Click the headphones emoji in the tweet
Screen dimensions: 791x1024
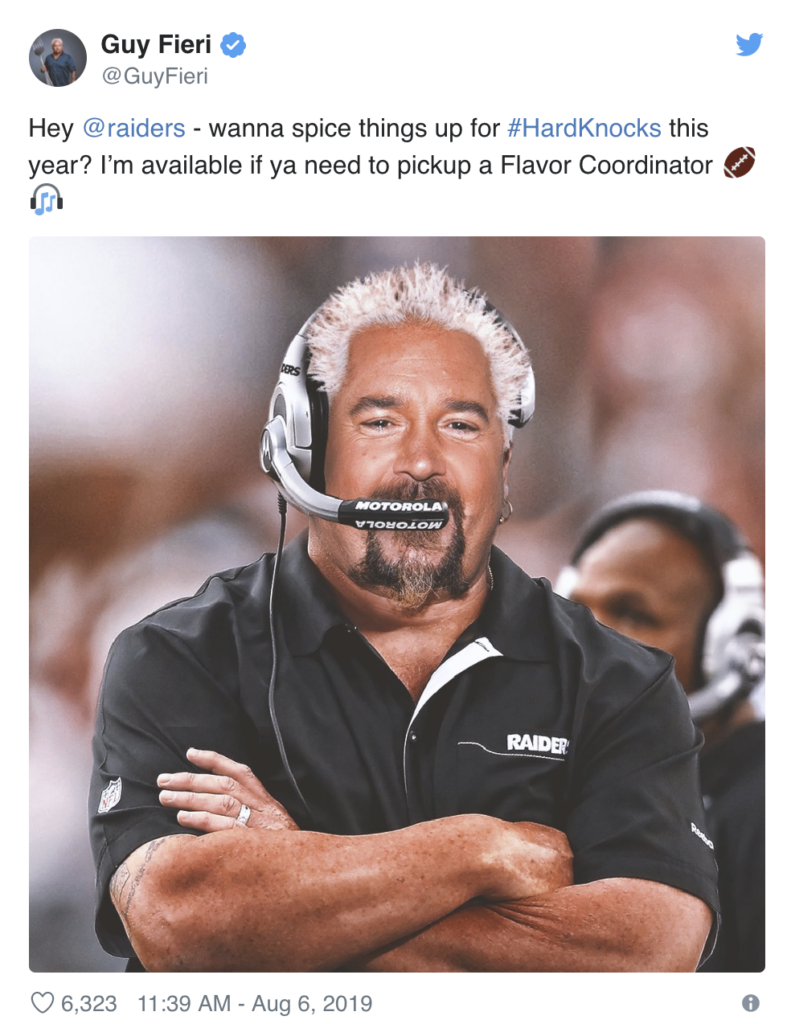click(46, 199)
